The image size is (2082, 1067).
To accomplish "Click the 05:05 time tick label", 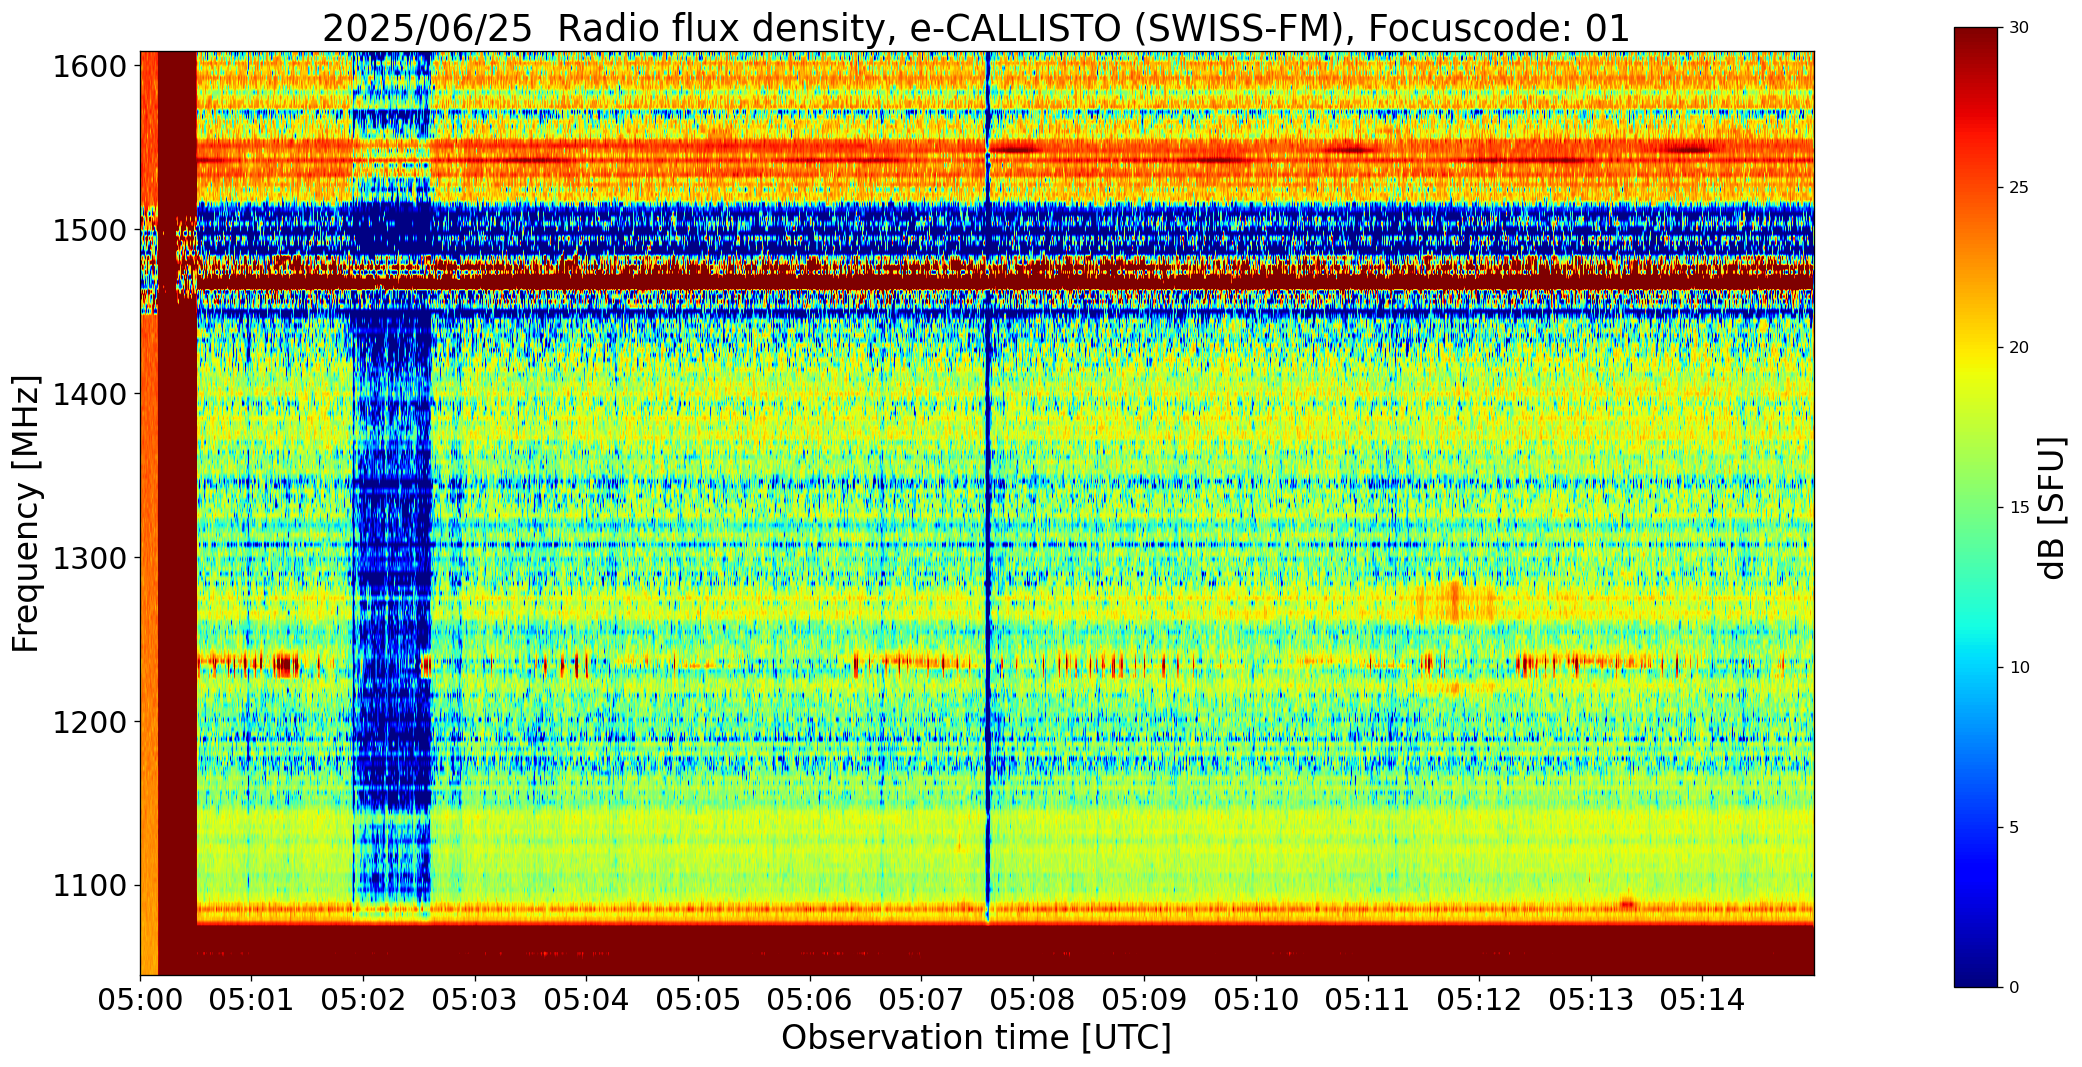I will 698,1000.
